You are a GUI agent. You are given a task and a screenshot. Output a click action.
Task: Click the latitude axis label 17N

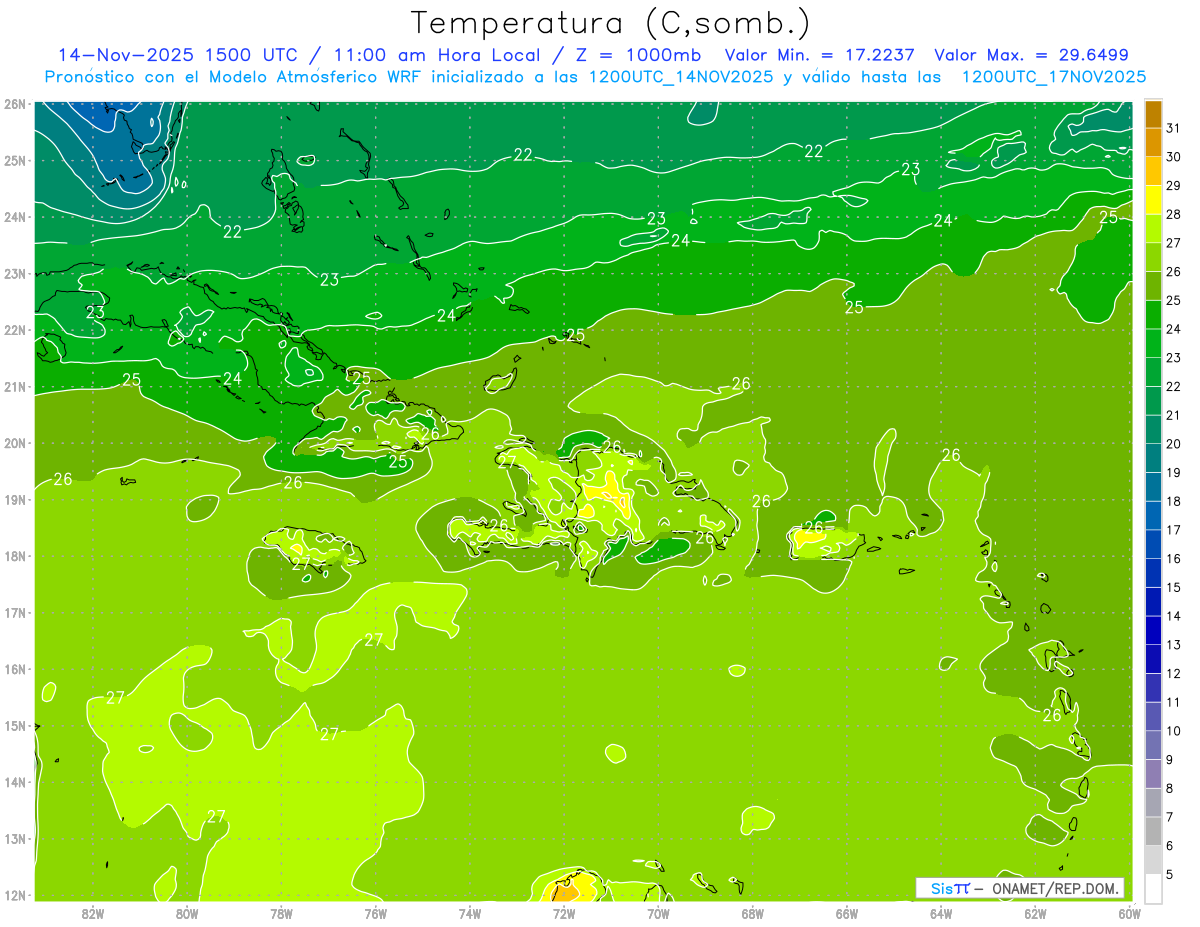coord(14,613)
